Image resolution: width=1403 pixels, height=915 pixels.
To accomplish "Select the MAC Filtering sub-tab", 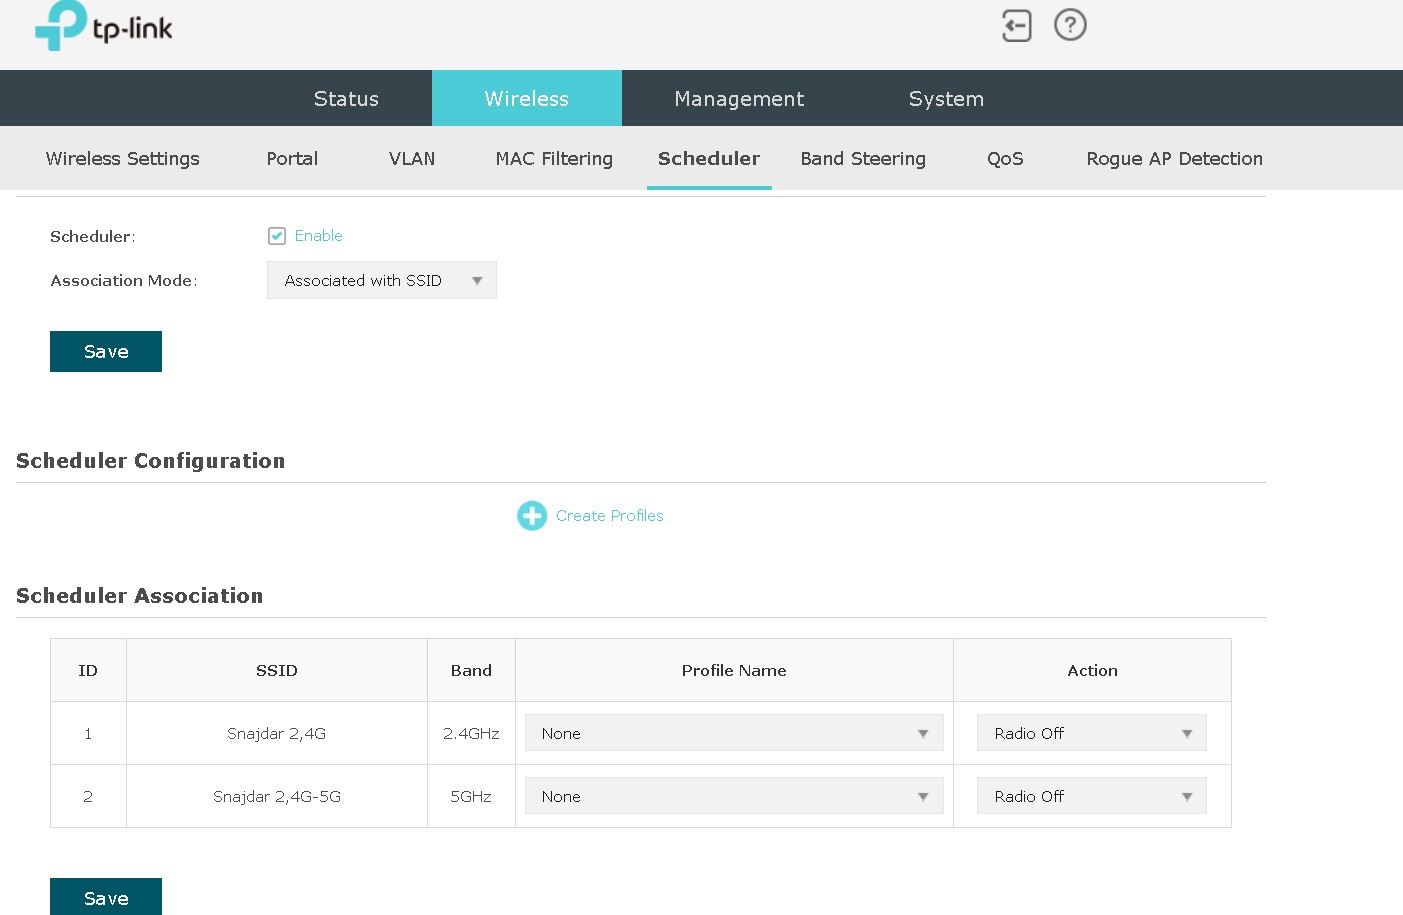I will click(554, 159).
